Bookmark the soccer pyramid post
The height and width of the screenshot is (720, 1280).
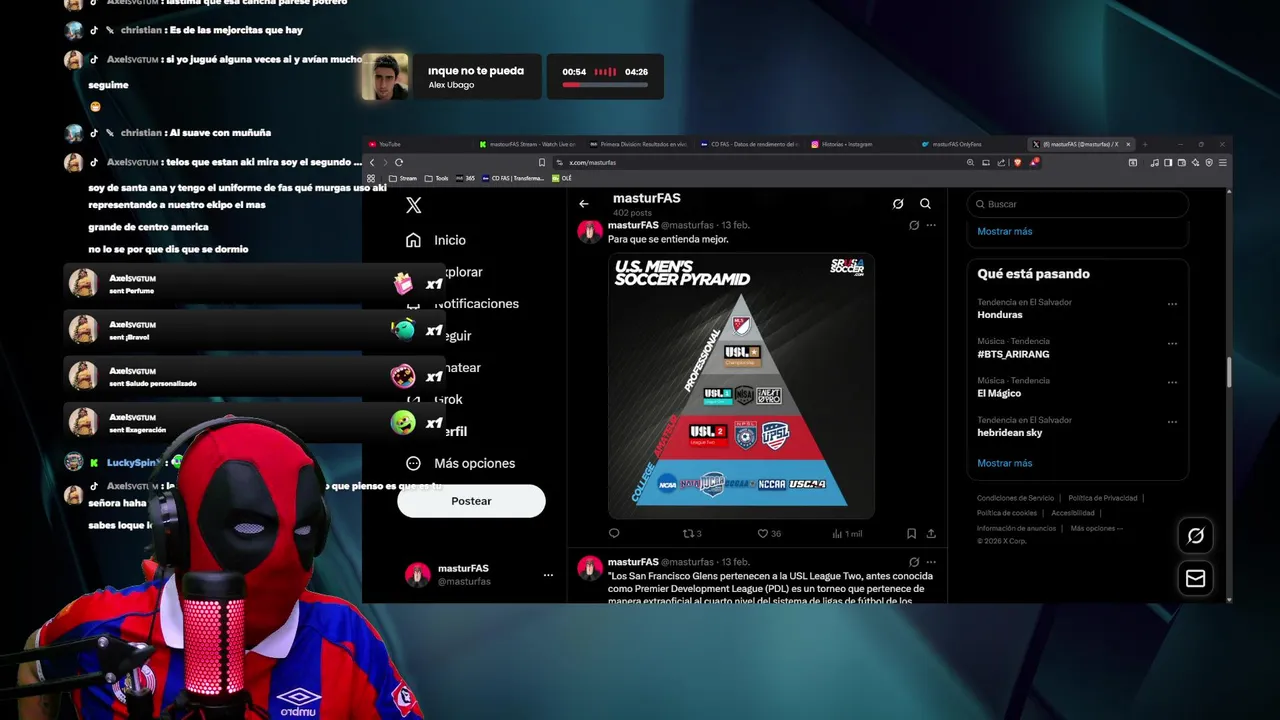click(911, 534)
